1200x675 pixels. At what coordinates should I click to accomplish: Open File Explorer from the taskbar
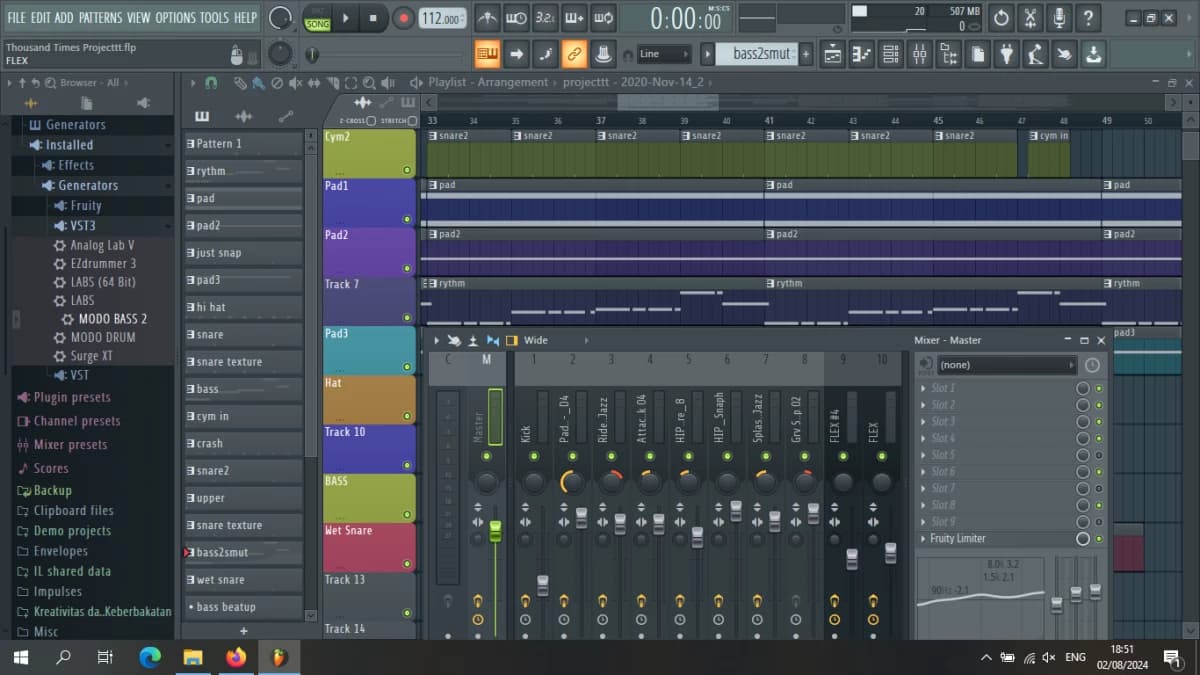[x=193, y=657]
